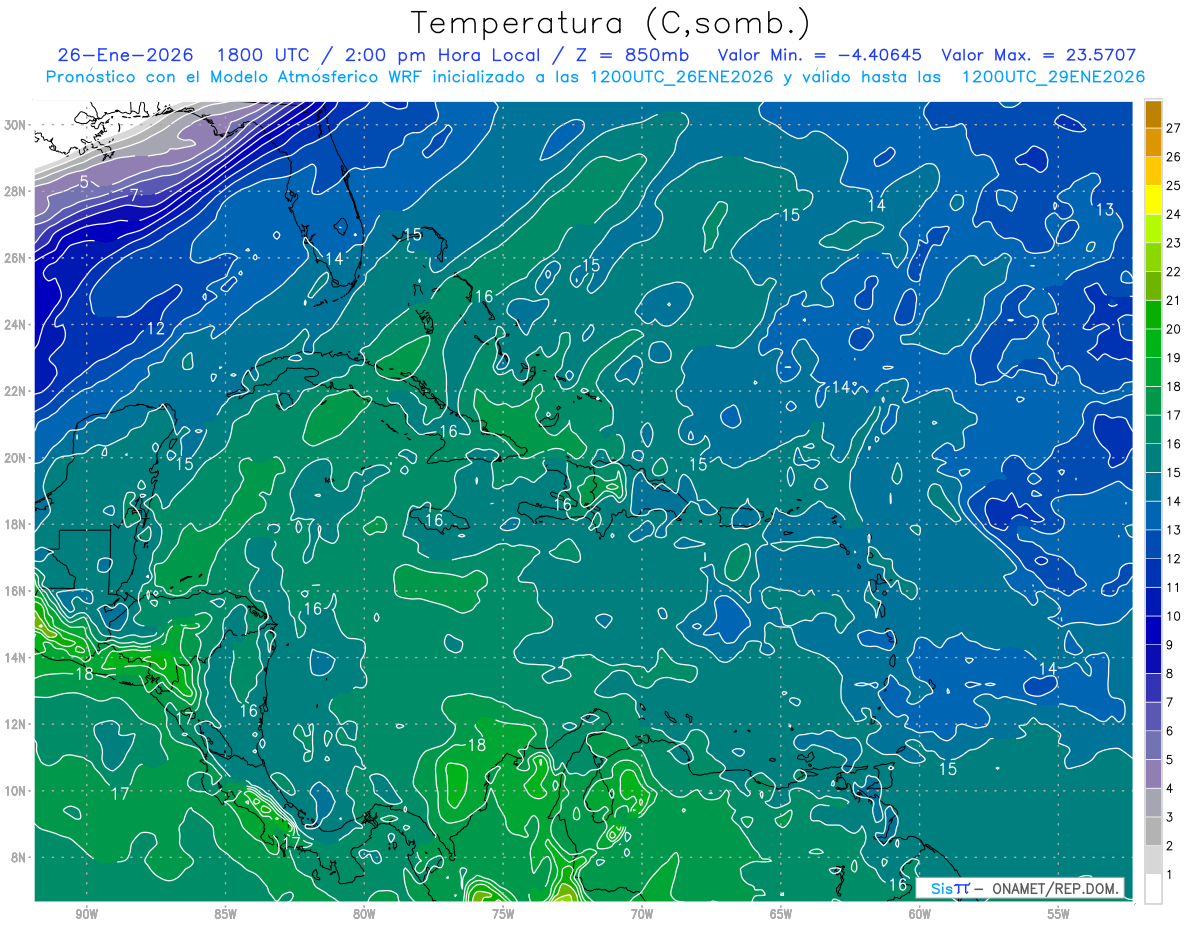This screenshot has width=1200, height=927.
Task: Click the 22N latitude axis label
Action: click(17, 391)
